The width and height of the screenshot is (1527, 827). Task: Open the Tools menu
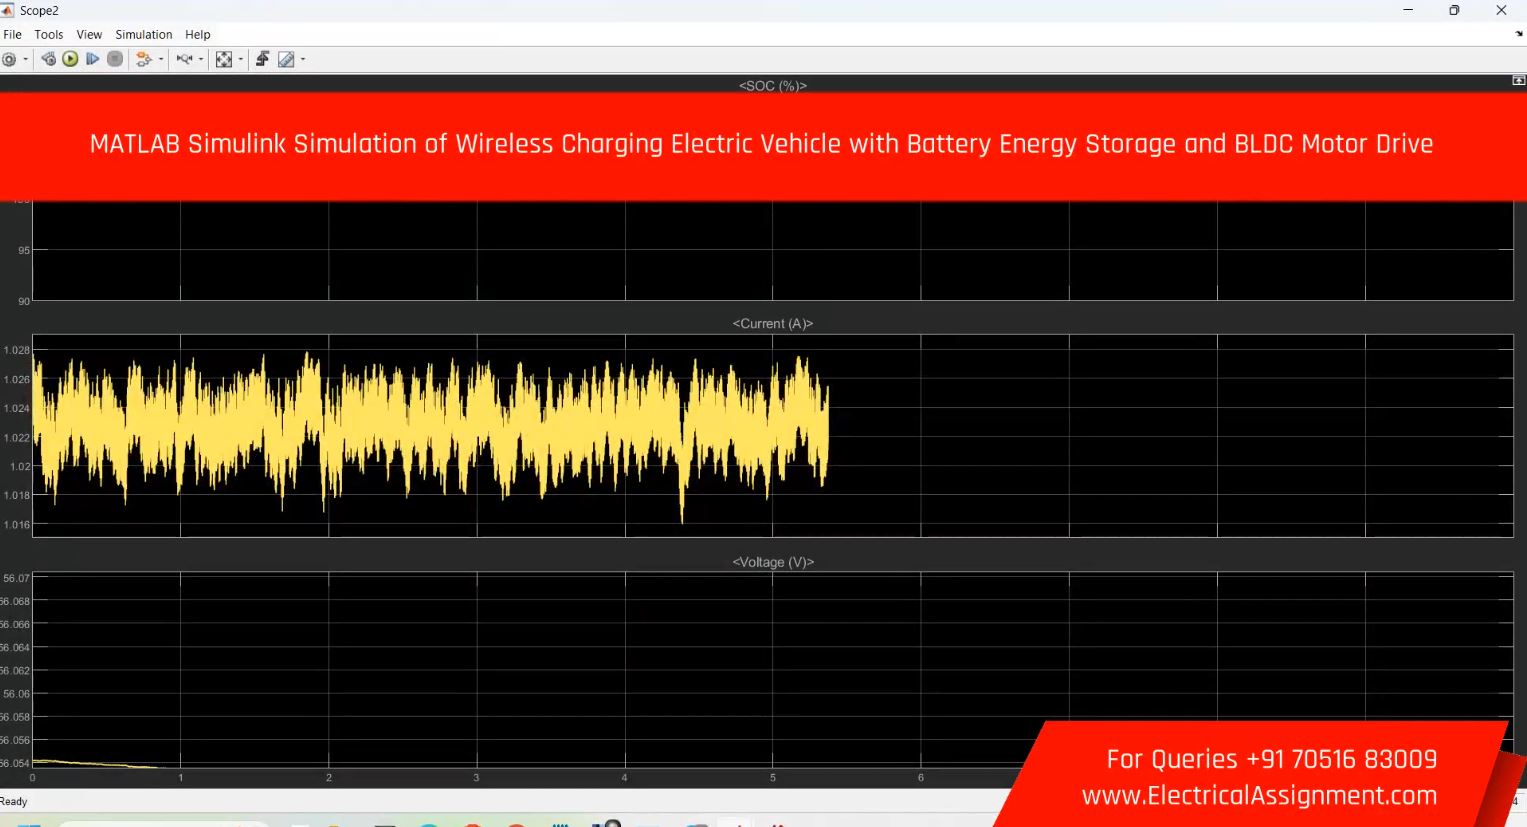[48, 34]
